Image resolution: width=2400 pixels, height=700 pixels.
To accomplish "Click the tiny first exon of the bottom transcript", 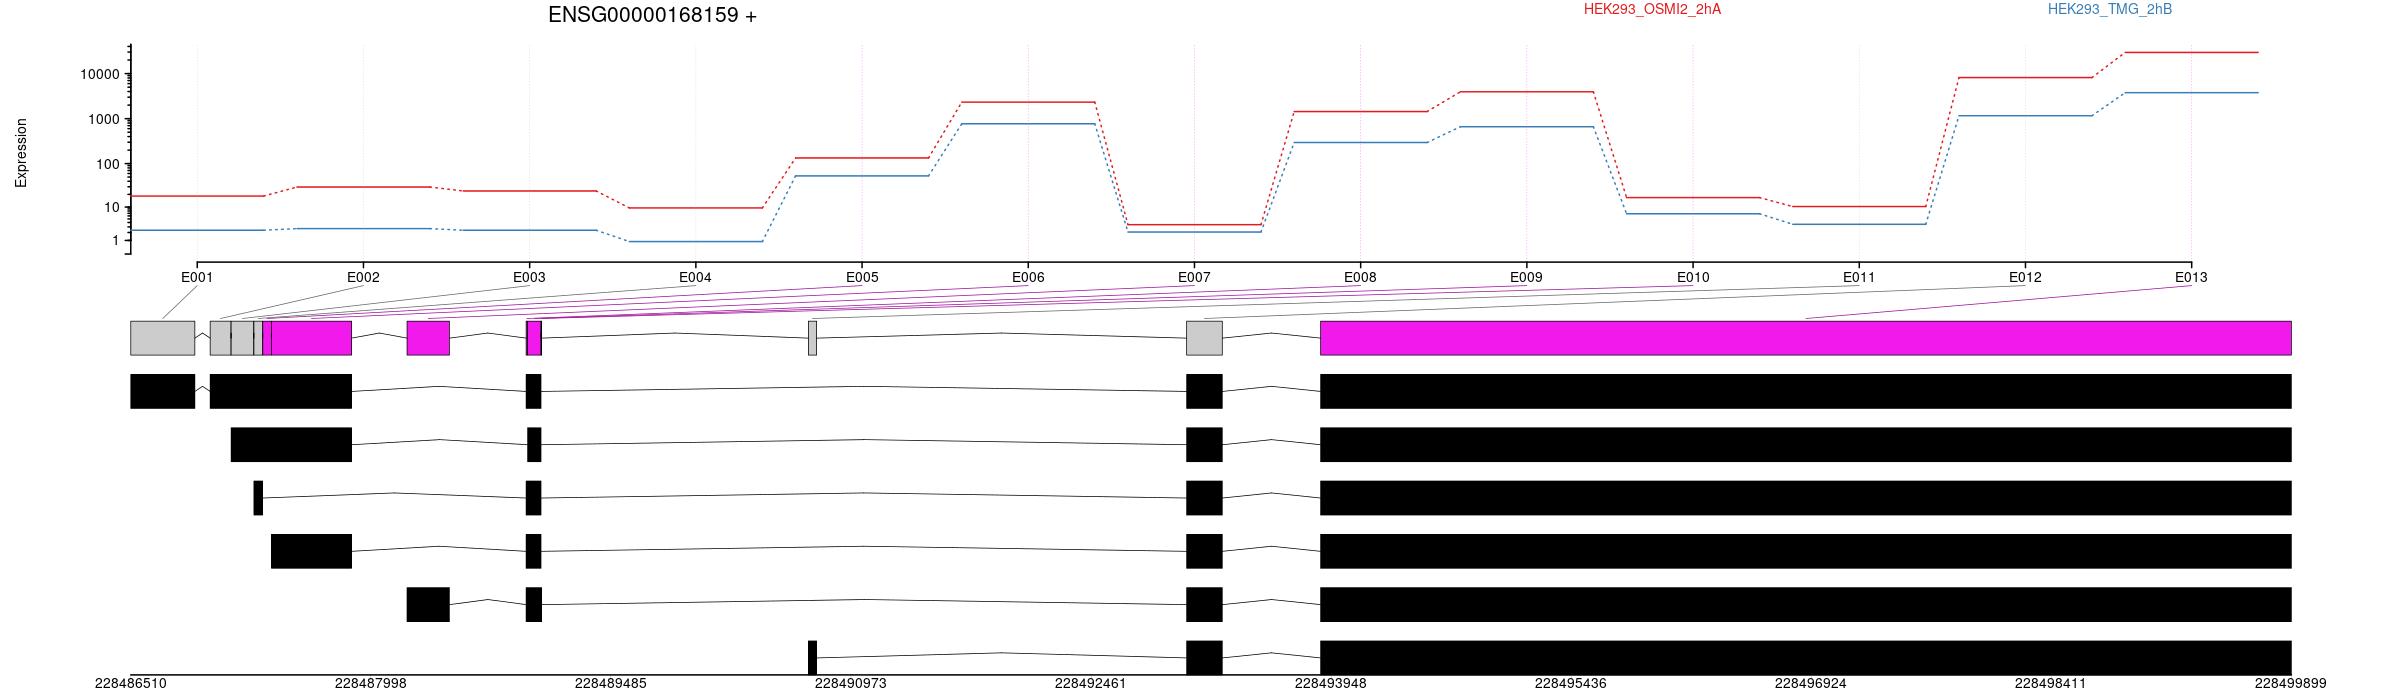I will click(x=812, y=658).
